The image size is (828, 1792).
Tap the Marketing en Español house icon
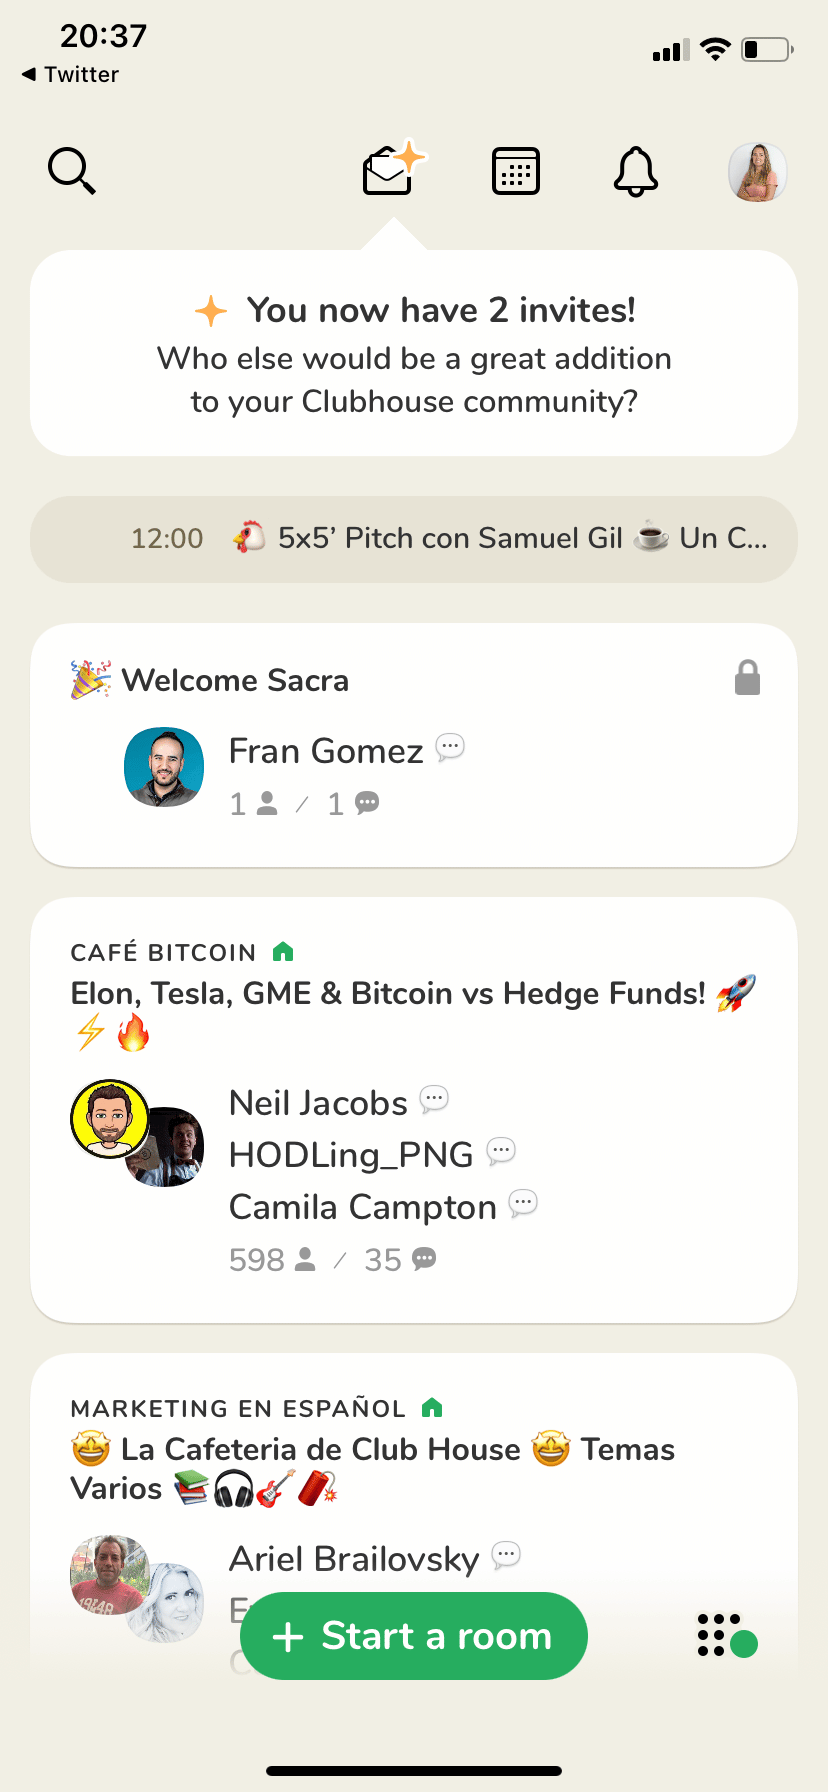(432, 1408)
